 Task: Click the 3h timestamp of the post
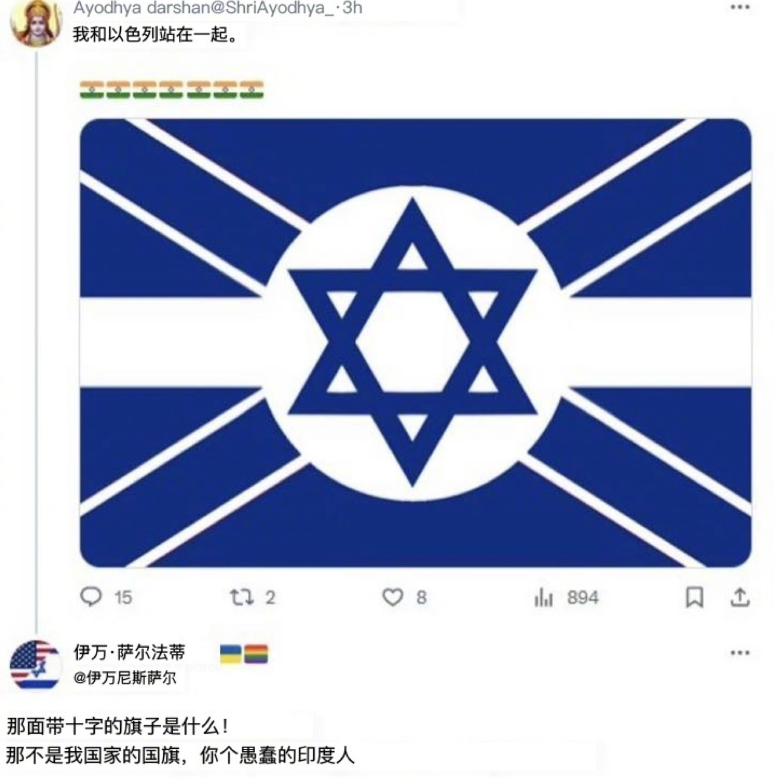click(352, 8)
